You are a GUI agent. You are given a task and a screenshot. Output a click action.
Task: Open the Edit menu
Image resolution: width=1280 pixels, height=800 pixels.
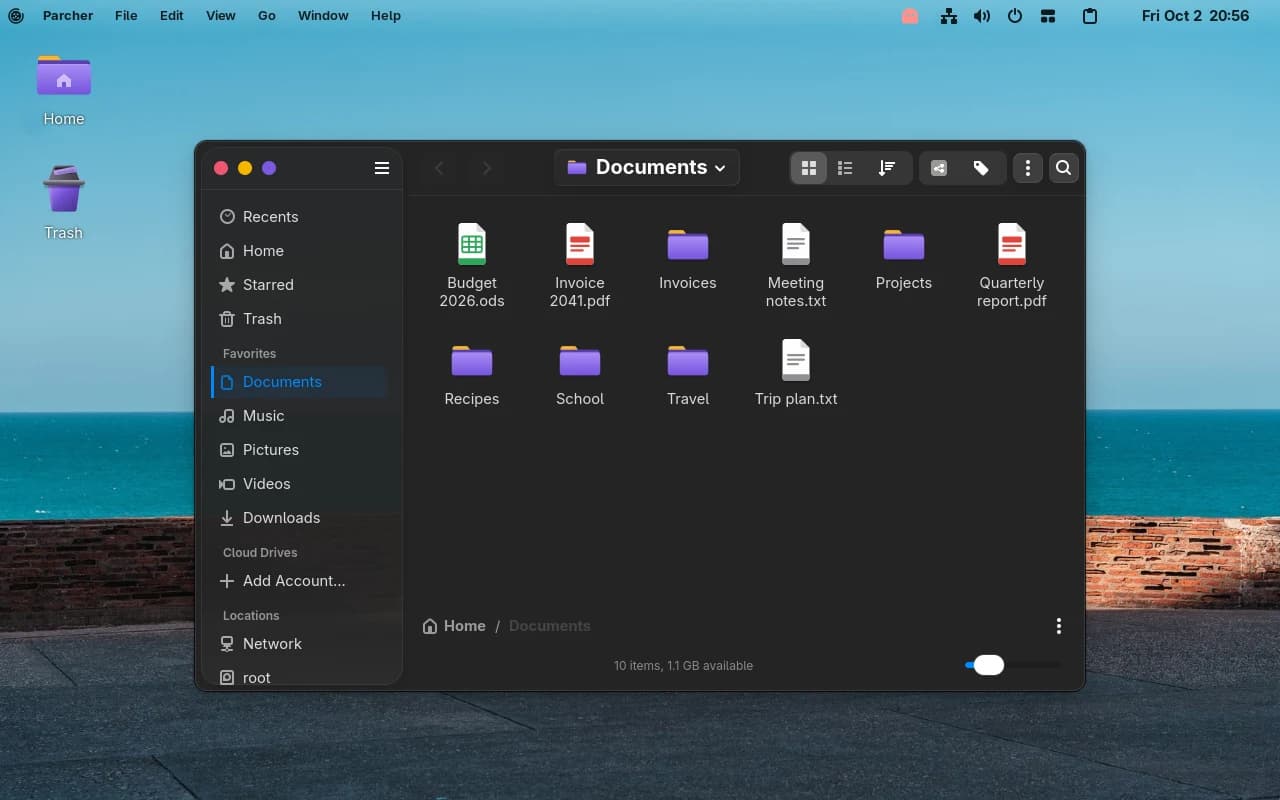point(172,16)
